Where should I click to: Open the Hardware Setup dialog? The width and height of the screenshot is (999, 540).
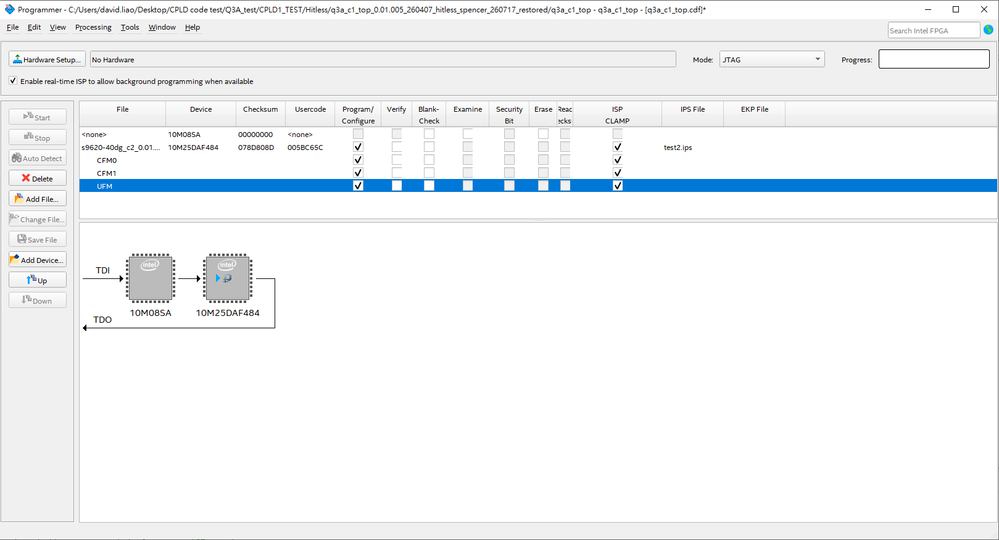coord(47,59)
